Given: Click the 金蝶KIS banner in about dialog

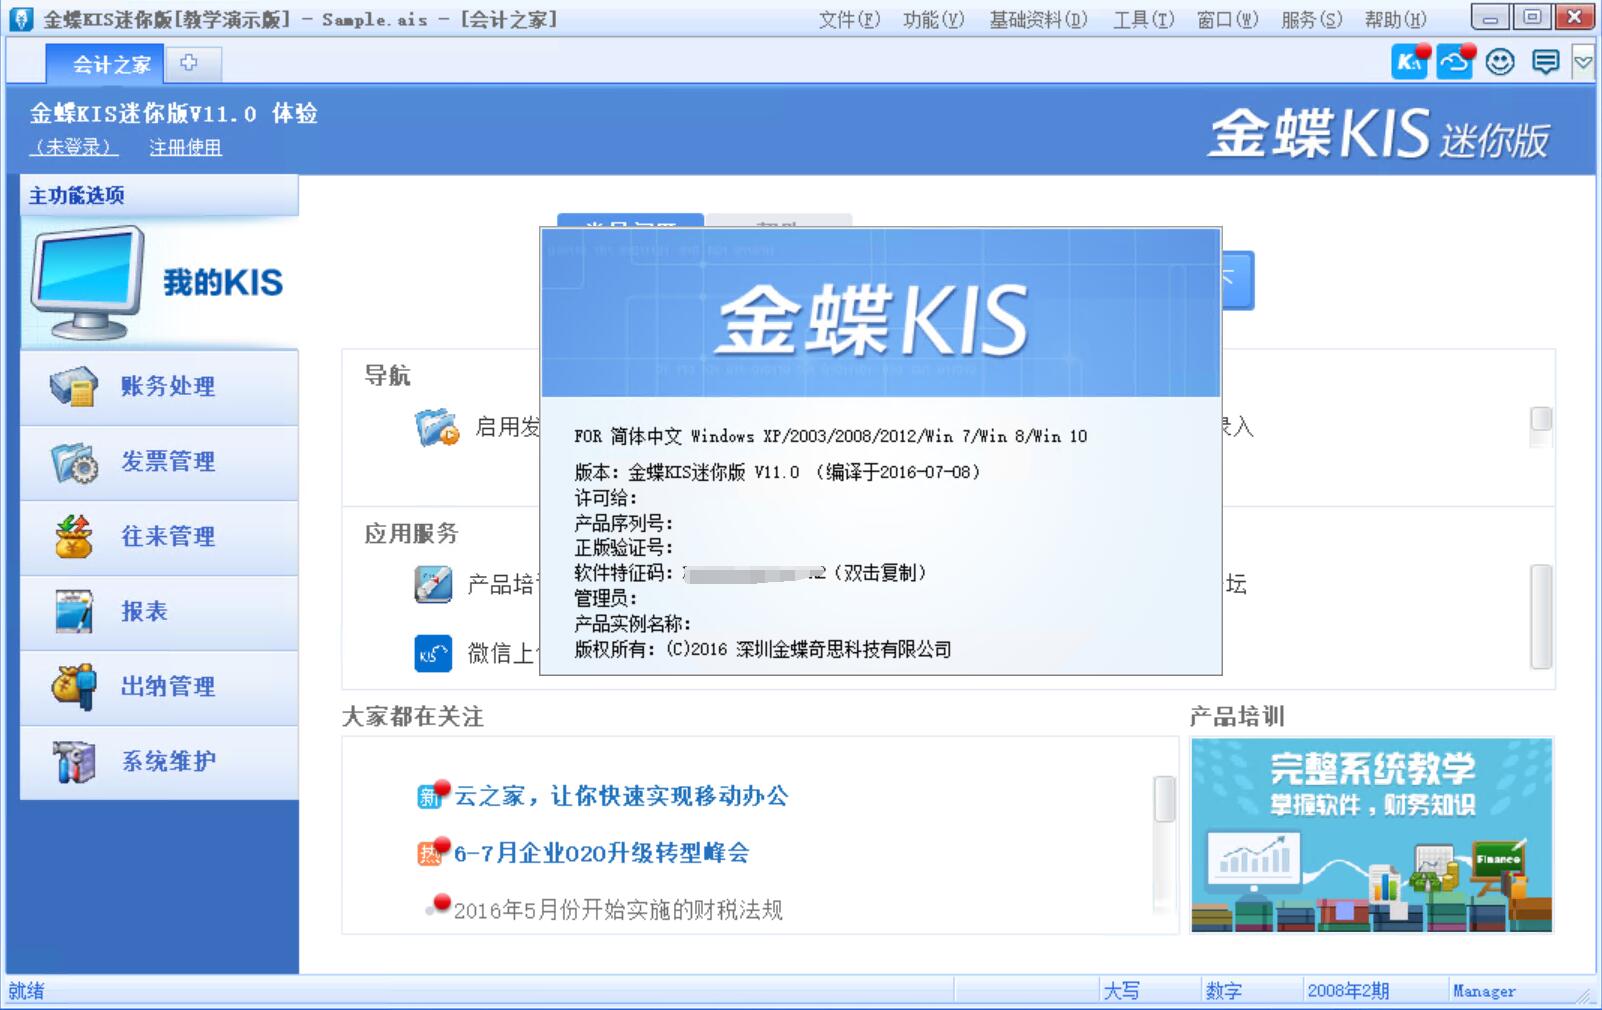Looking at the screenshot, I should tap(881, 313).
